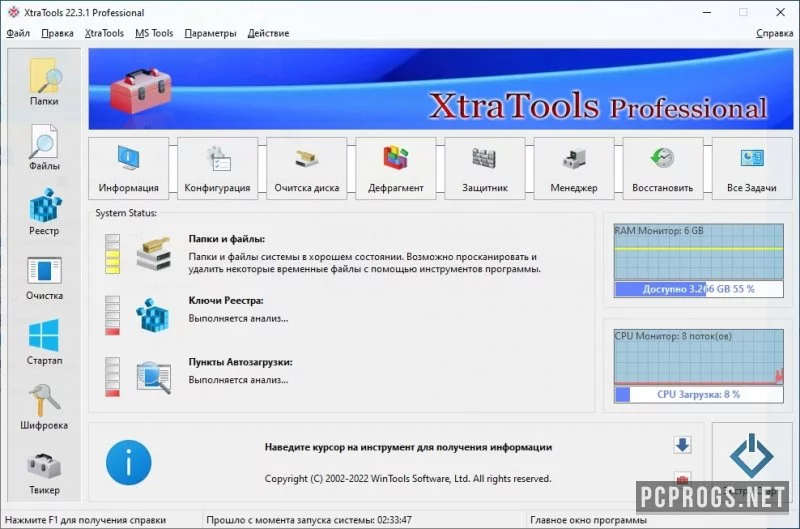Open the Правка menu
This screenshot has height=529, width=800.
(57, 33)
